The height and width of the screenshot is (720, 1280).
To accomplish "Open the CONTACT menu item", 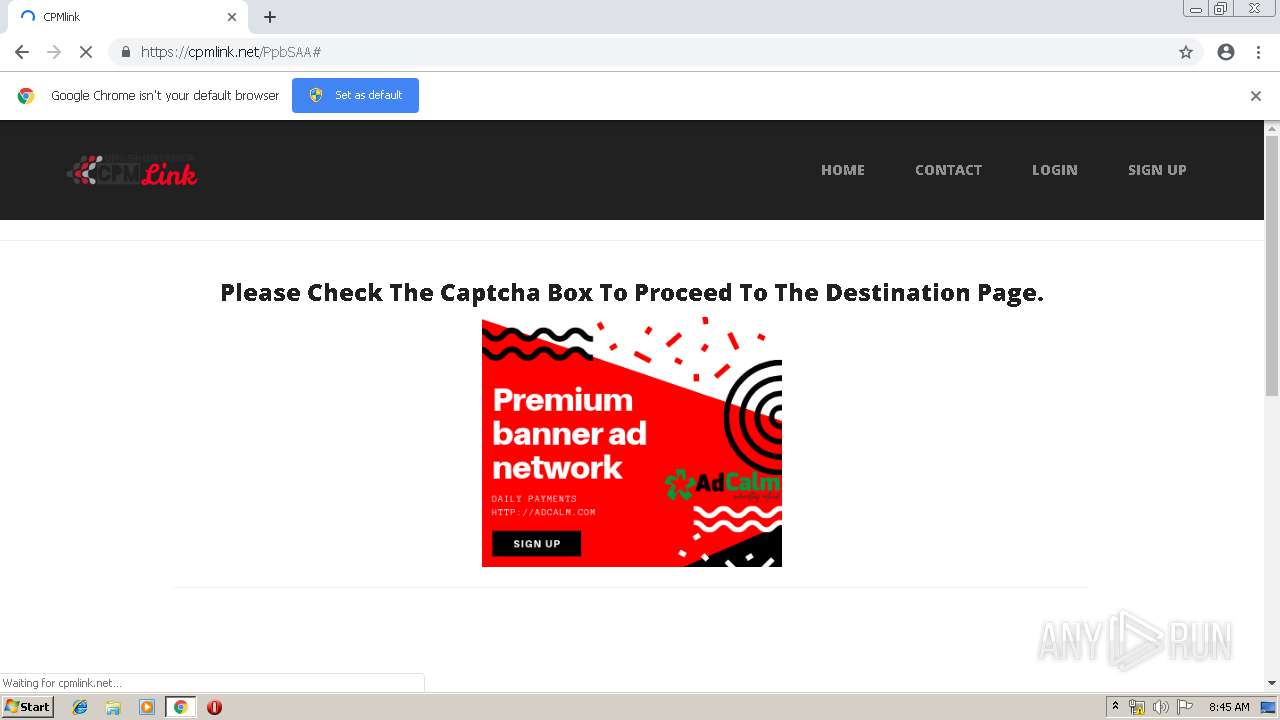I will (x=948, y=170).
